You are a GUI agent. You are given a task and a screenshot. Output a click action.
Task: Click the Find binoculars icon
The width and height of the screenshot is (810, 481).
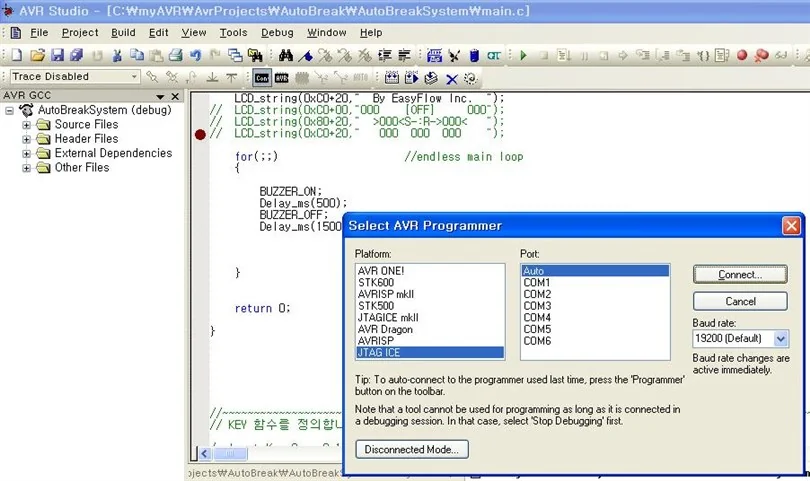point(286,55)
